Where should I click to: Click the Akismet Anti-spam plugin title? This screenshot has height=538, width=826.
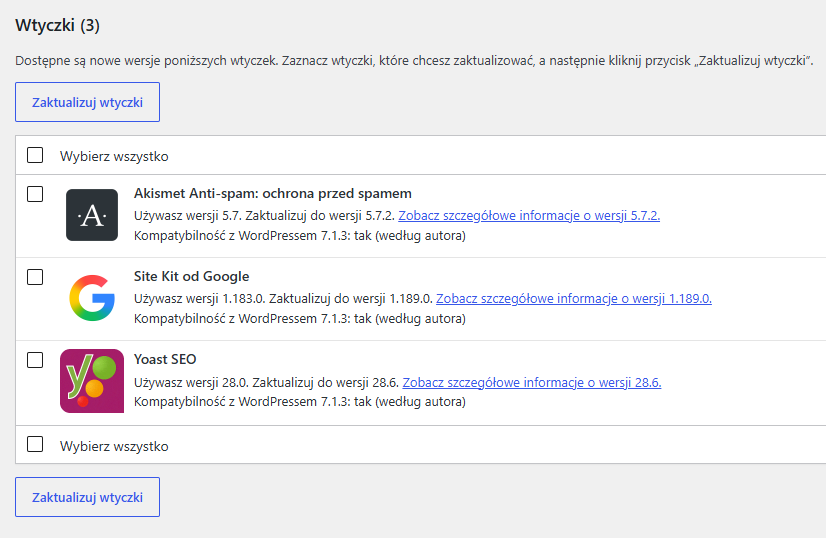(273, 193)
